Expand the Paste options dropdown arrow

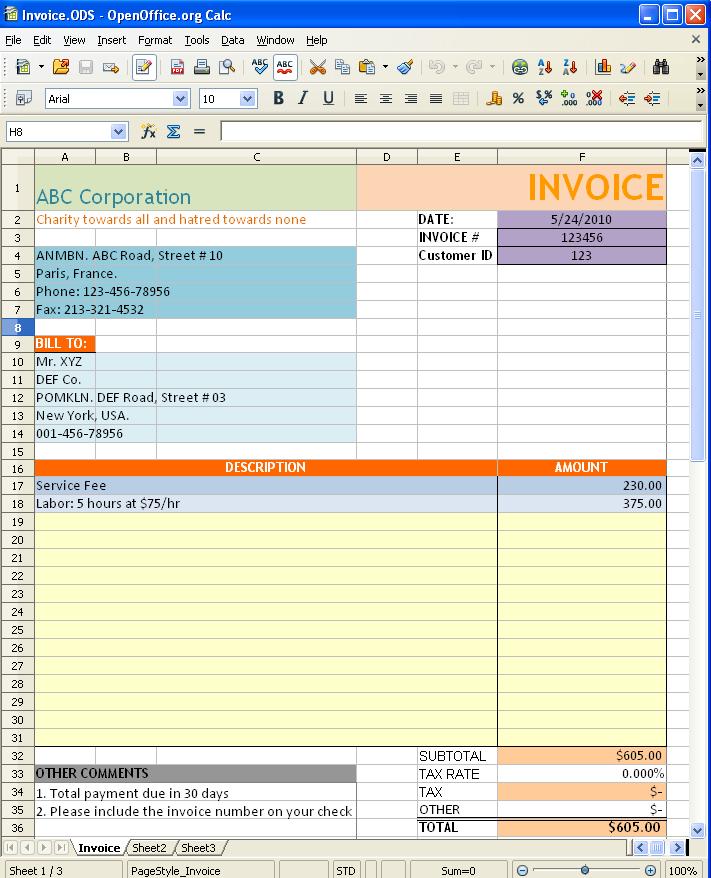[x=385, y=67]
